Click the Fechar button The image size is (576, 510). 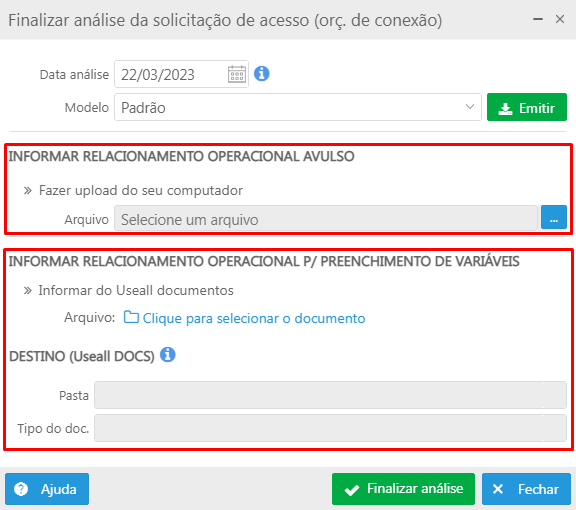(x=526, y=489)
